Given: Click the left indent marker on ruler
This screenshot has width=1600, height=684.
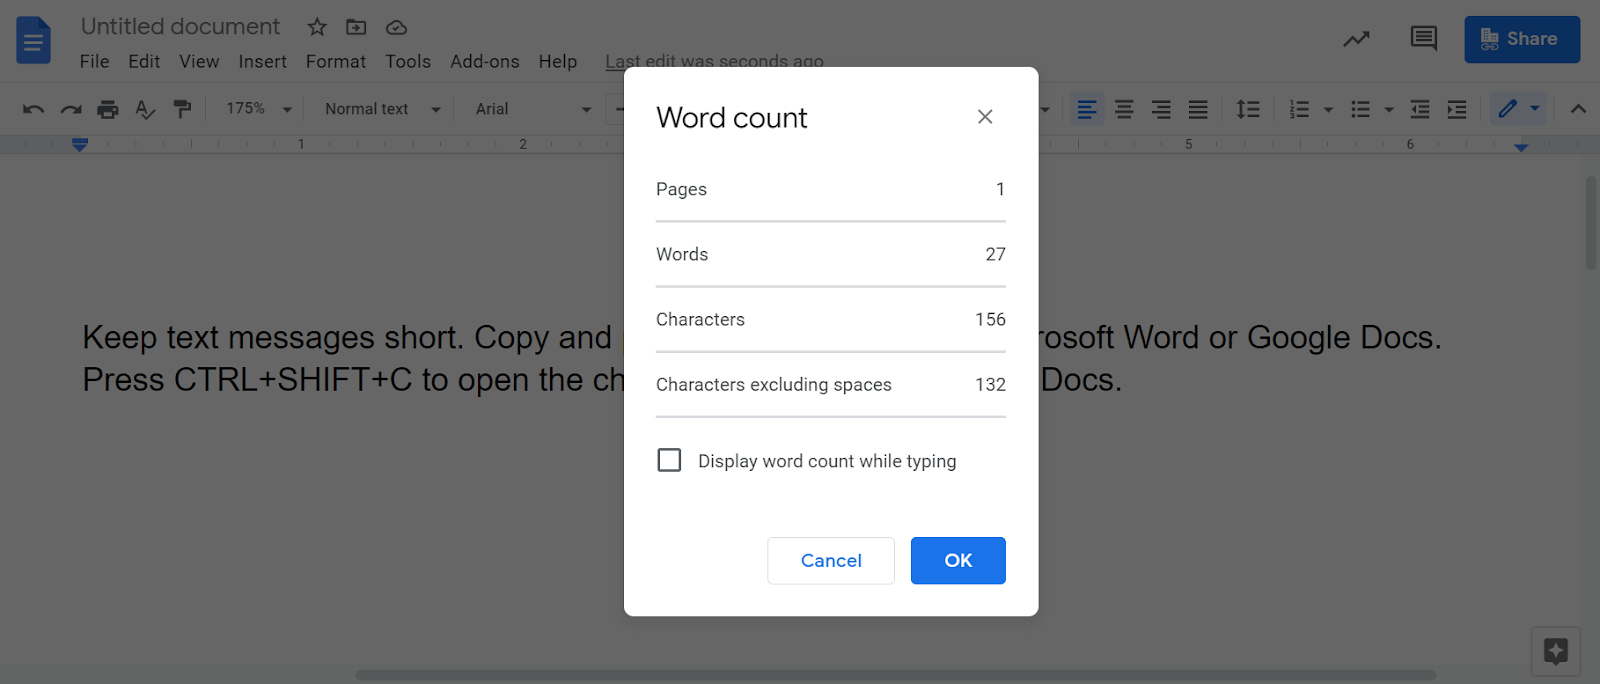Looking at the screenshot, I should click(80, 145).
